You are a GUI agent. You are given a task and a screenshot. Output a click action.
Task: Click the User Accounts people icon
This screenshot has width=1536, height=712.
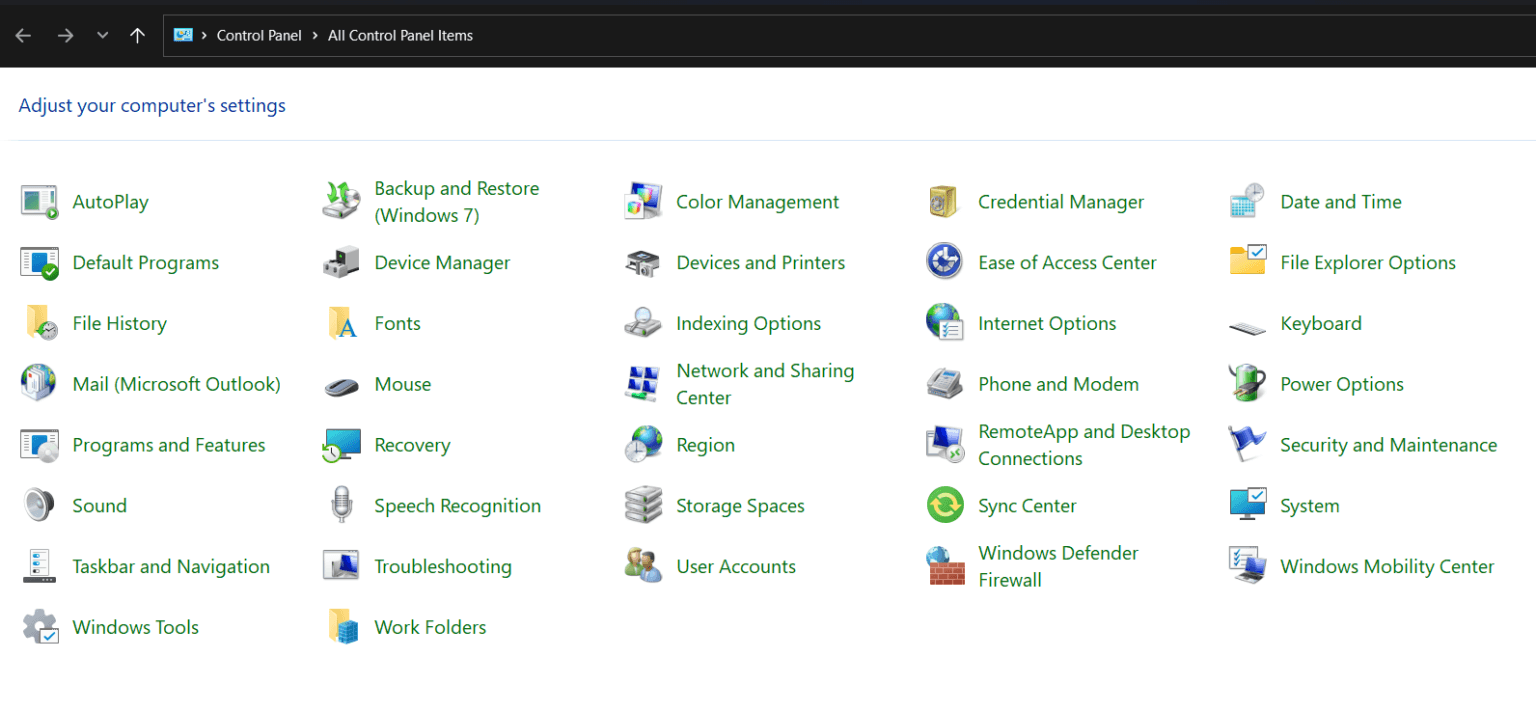644,567
